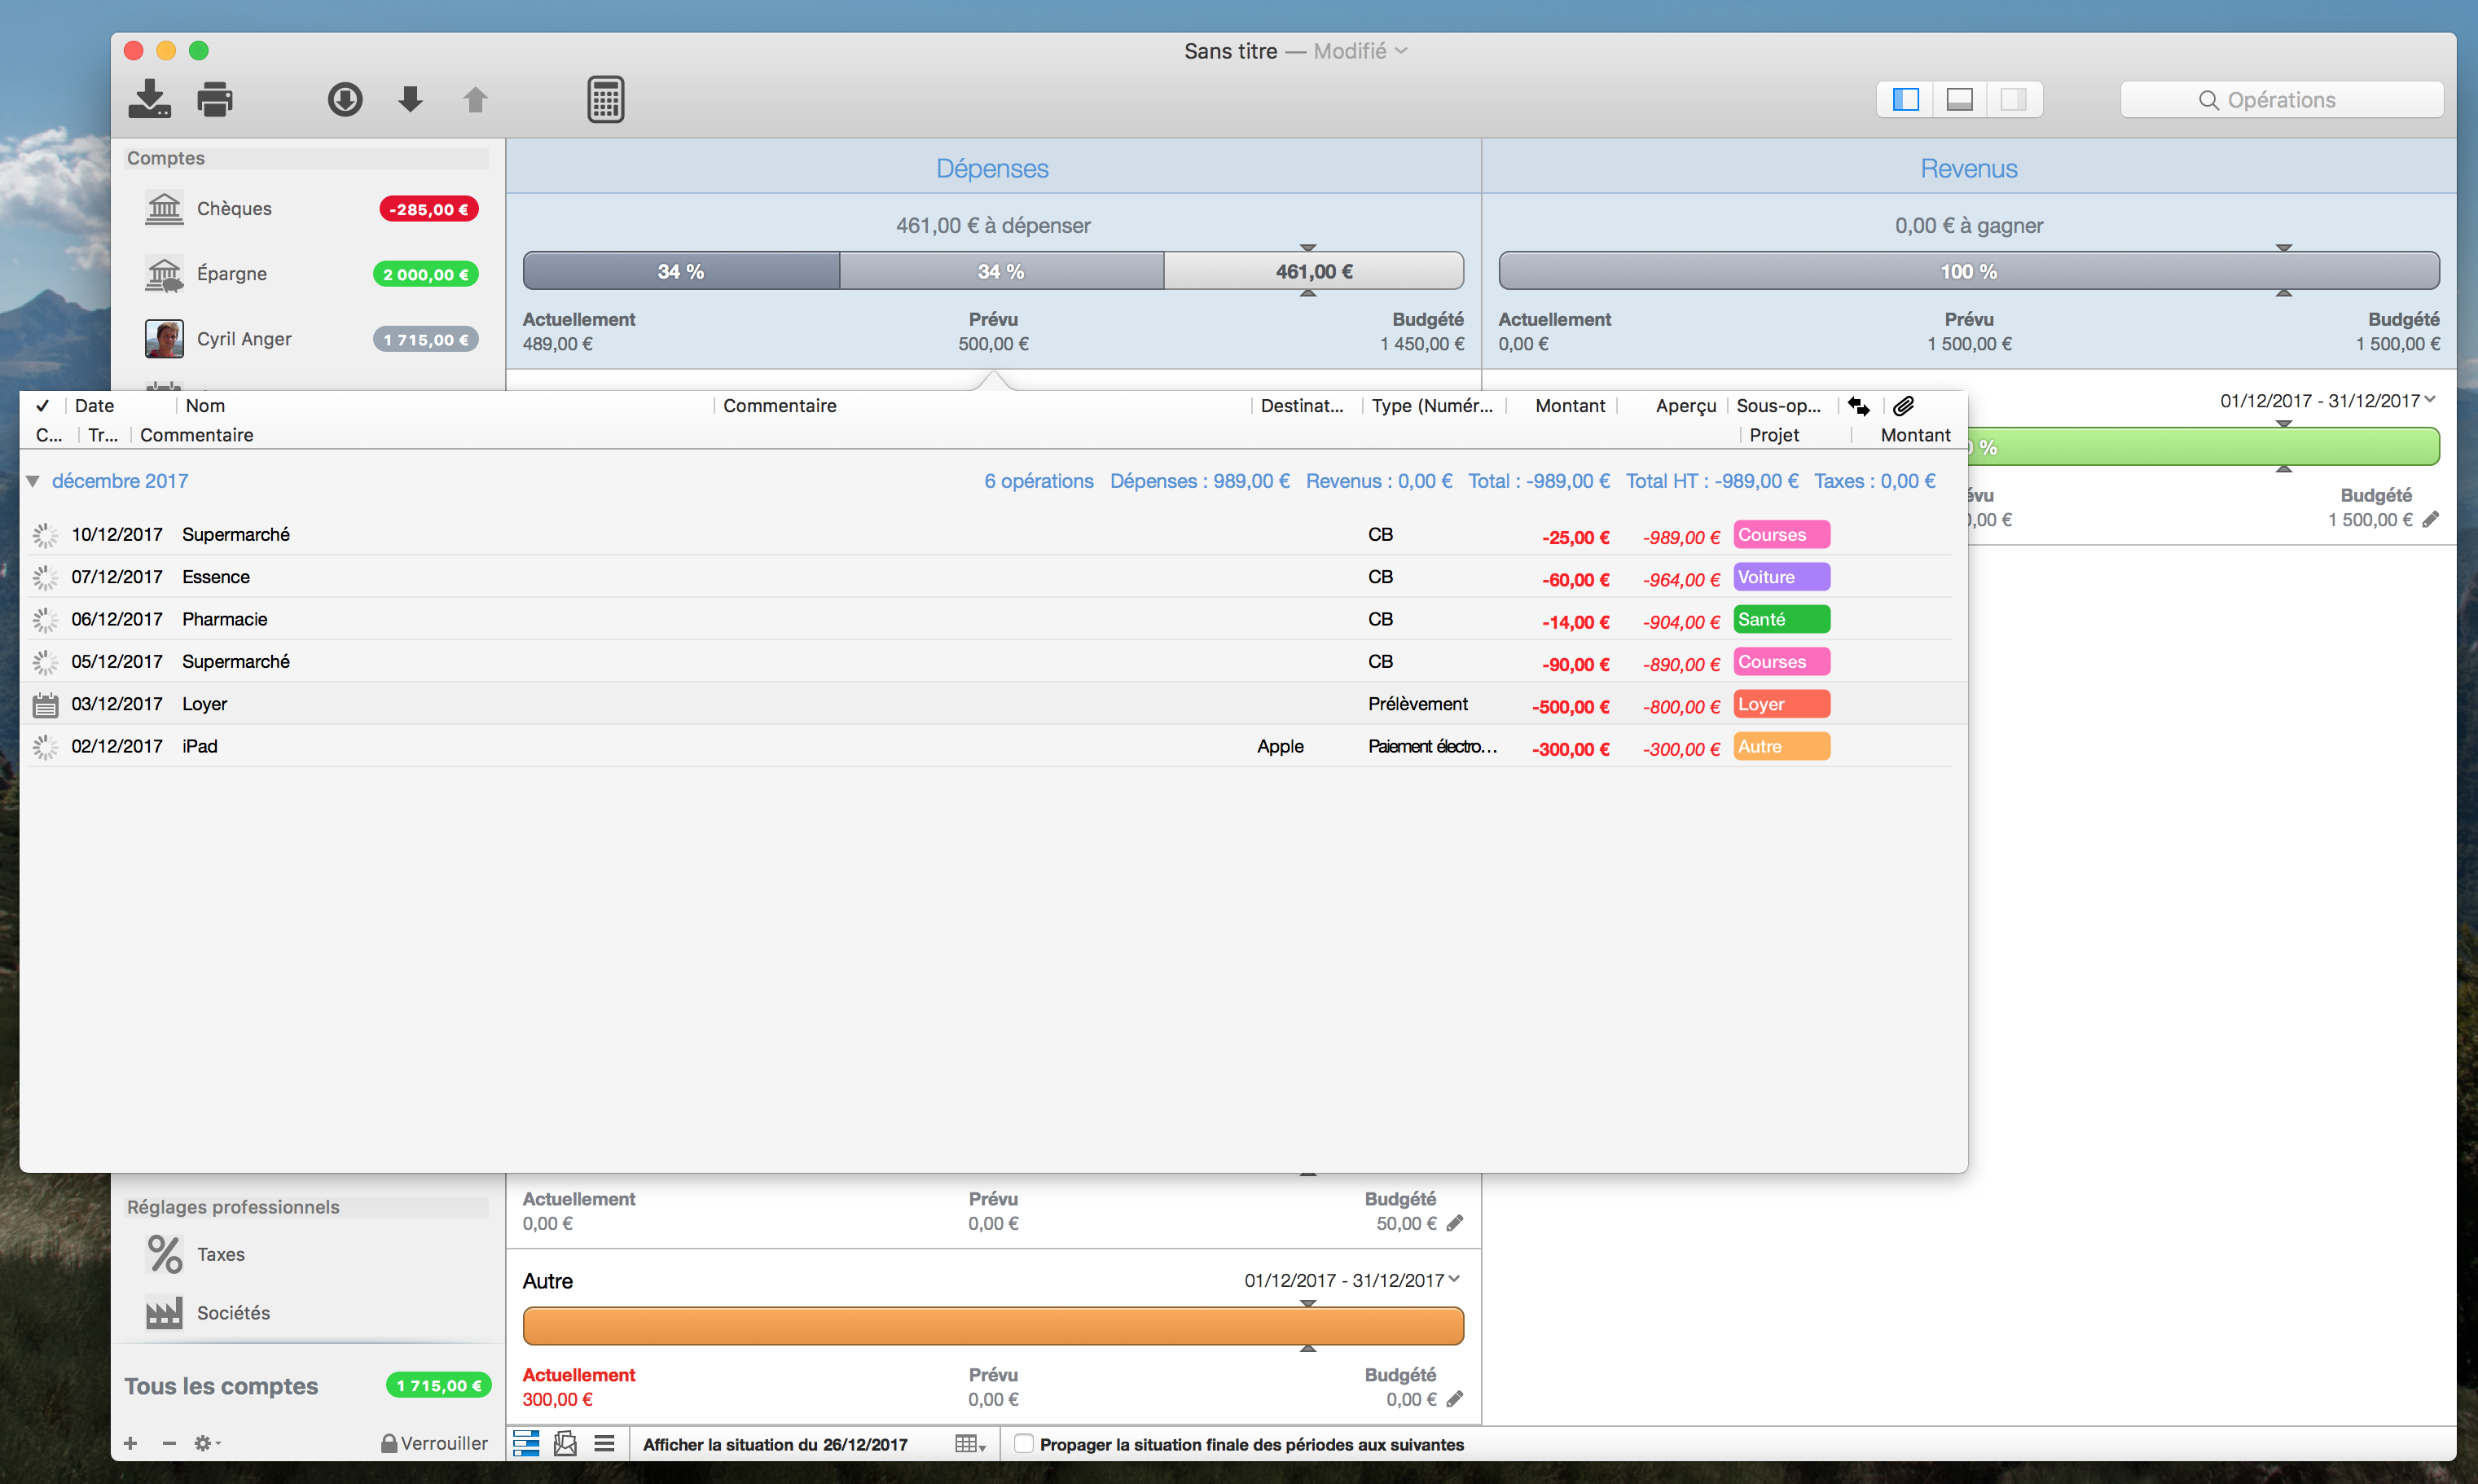
Task: Click the import download tray icon
Action: pyautogui.click(x=149, y=99)
